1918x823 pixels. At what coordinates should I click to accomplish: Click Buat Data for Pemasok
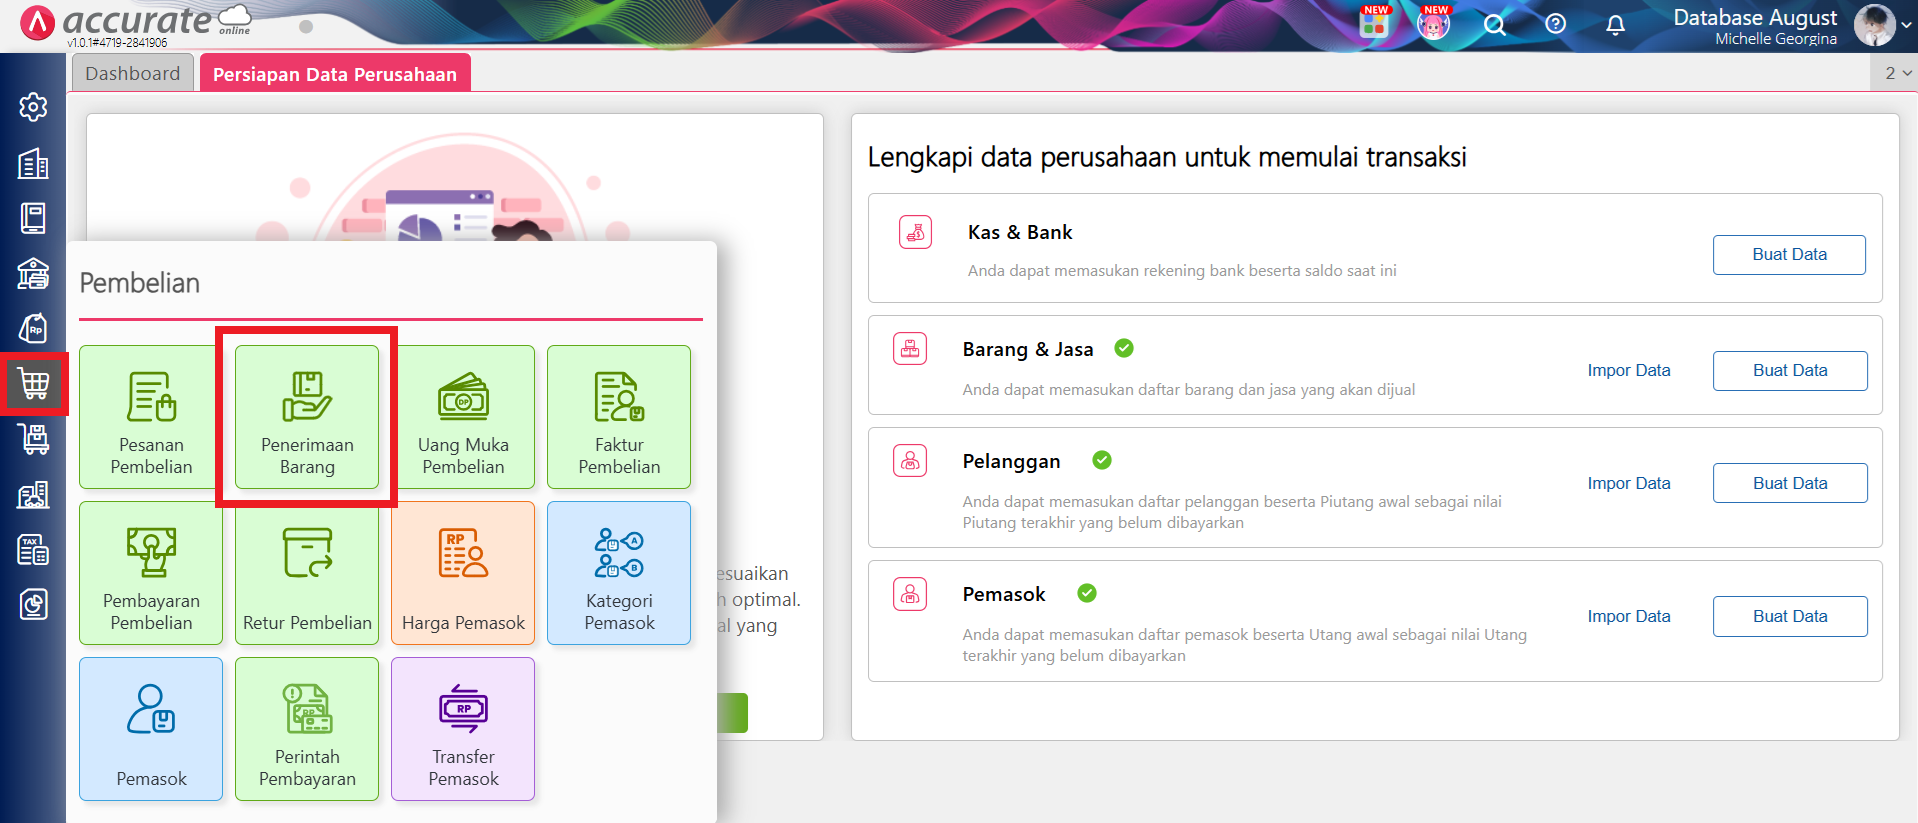pyautogui.click(x=1790, y=616)
